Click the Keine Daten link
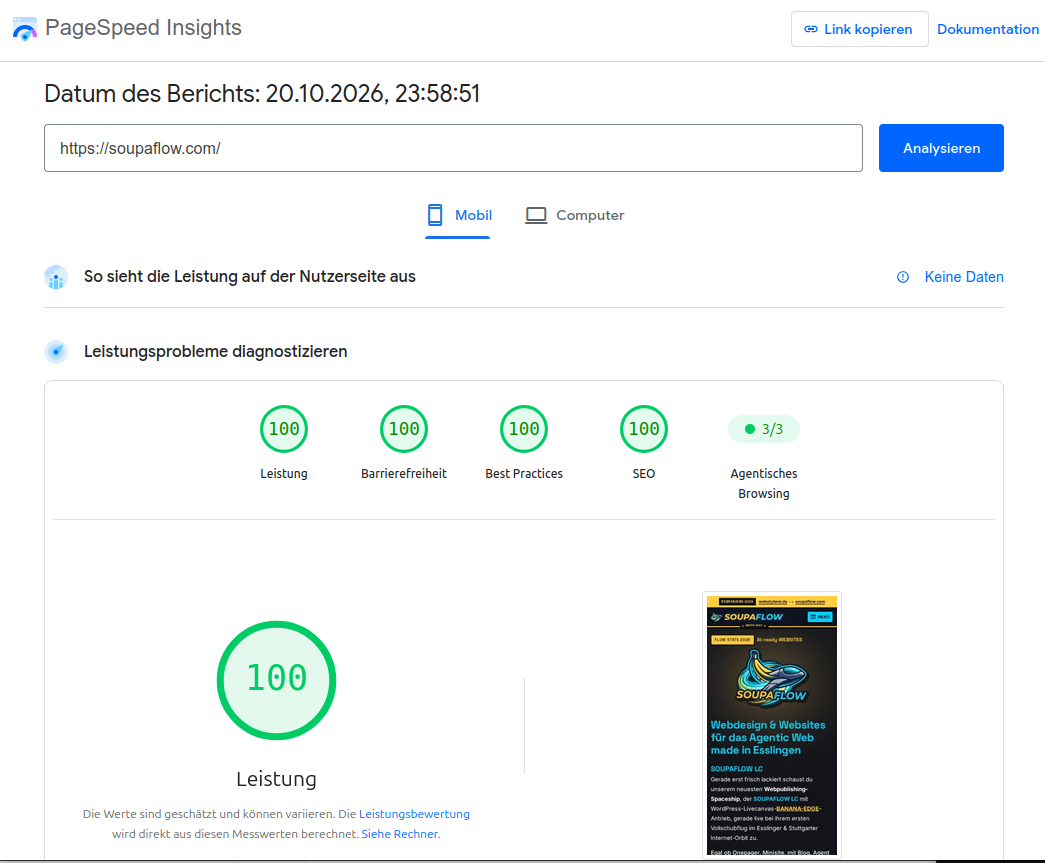The image size is (1045, 863). [964, 277]
